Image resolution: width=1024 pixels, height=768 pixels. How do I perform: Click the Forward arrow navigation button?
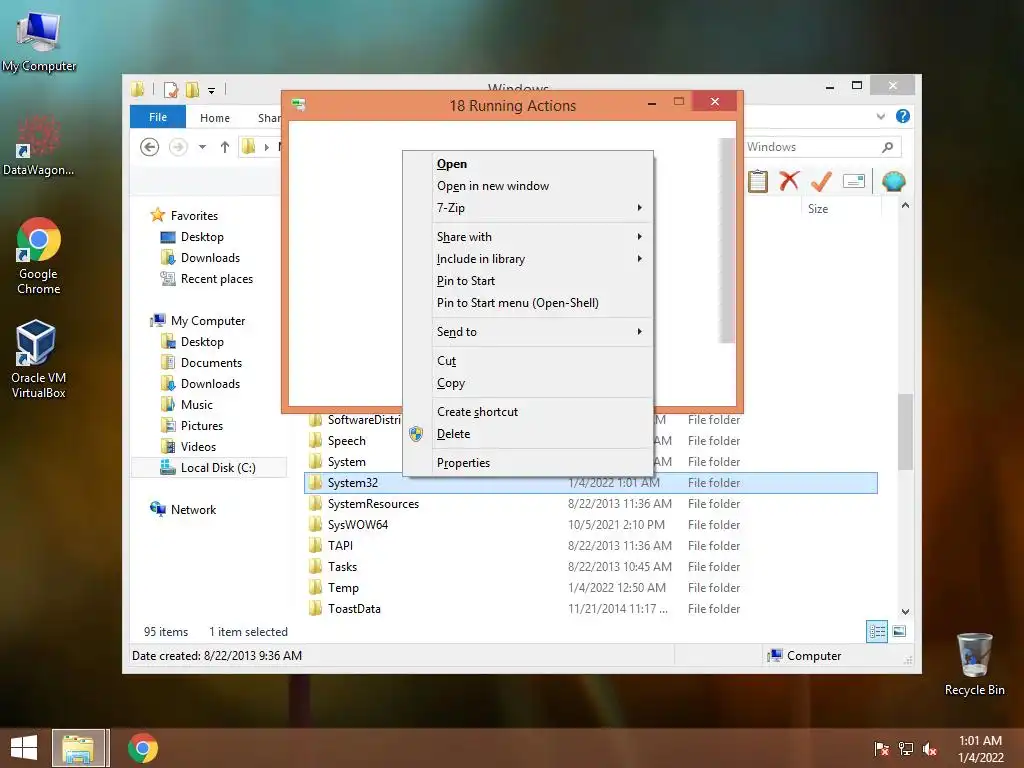click(x=178, y=147)
